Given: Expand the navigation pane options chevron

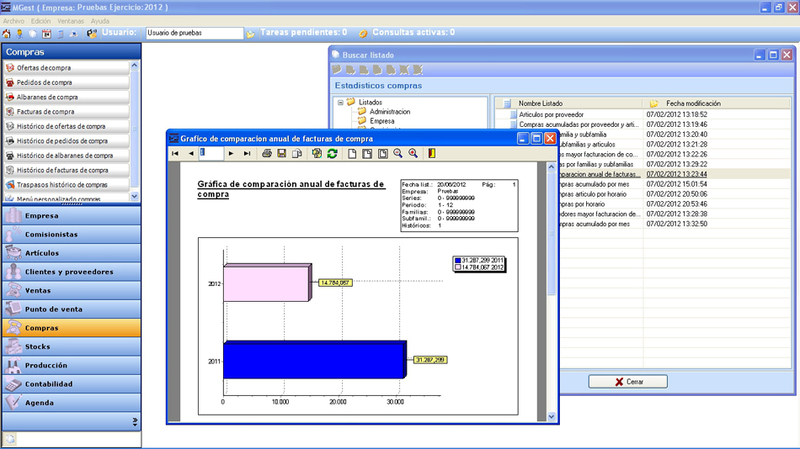Looking at the screenshot, I should click(x=135, y=421).
